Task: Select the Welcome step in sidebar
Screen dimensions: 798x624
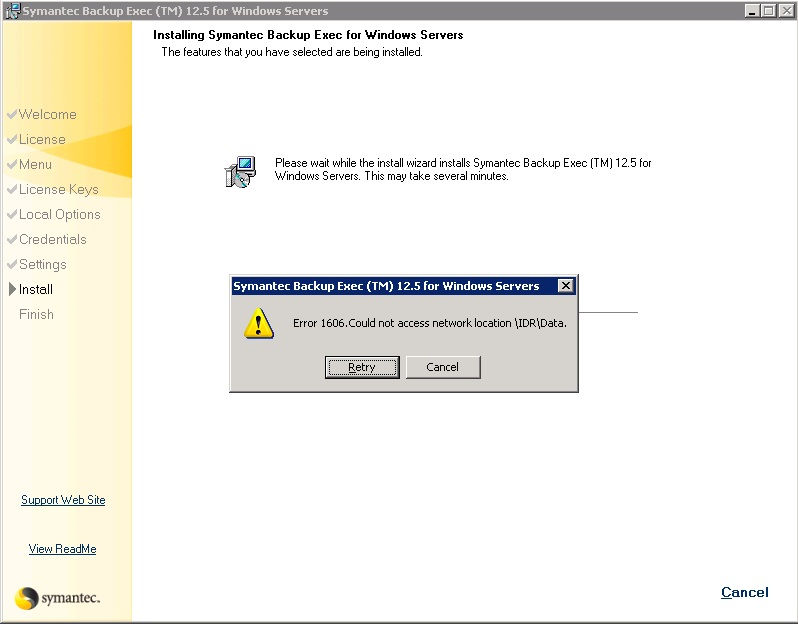Action: click(x=48, y=114)
